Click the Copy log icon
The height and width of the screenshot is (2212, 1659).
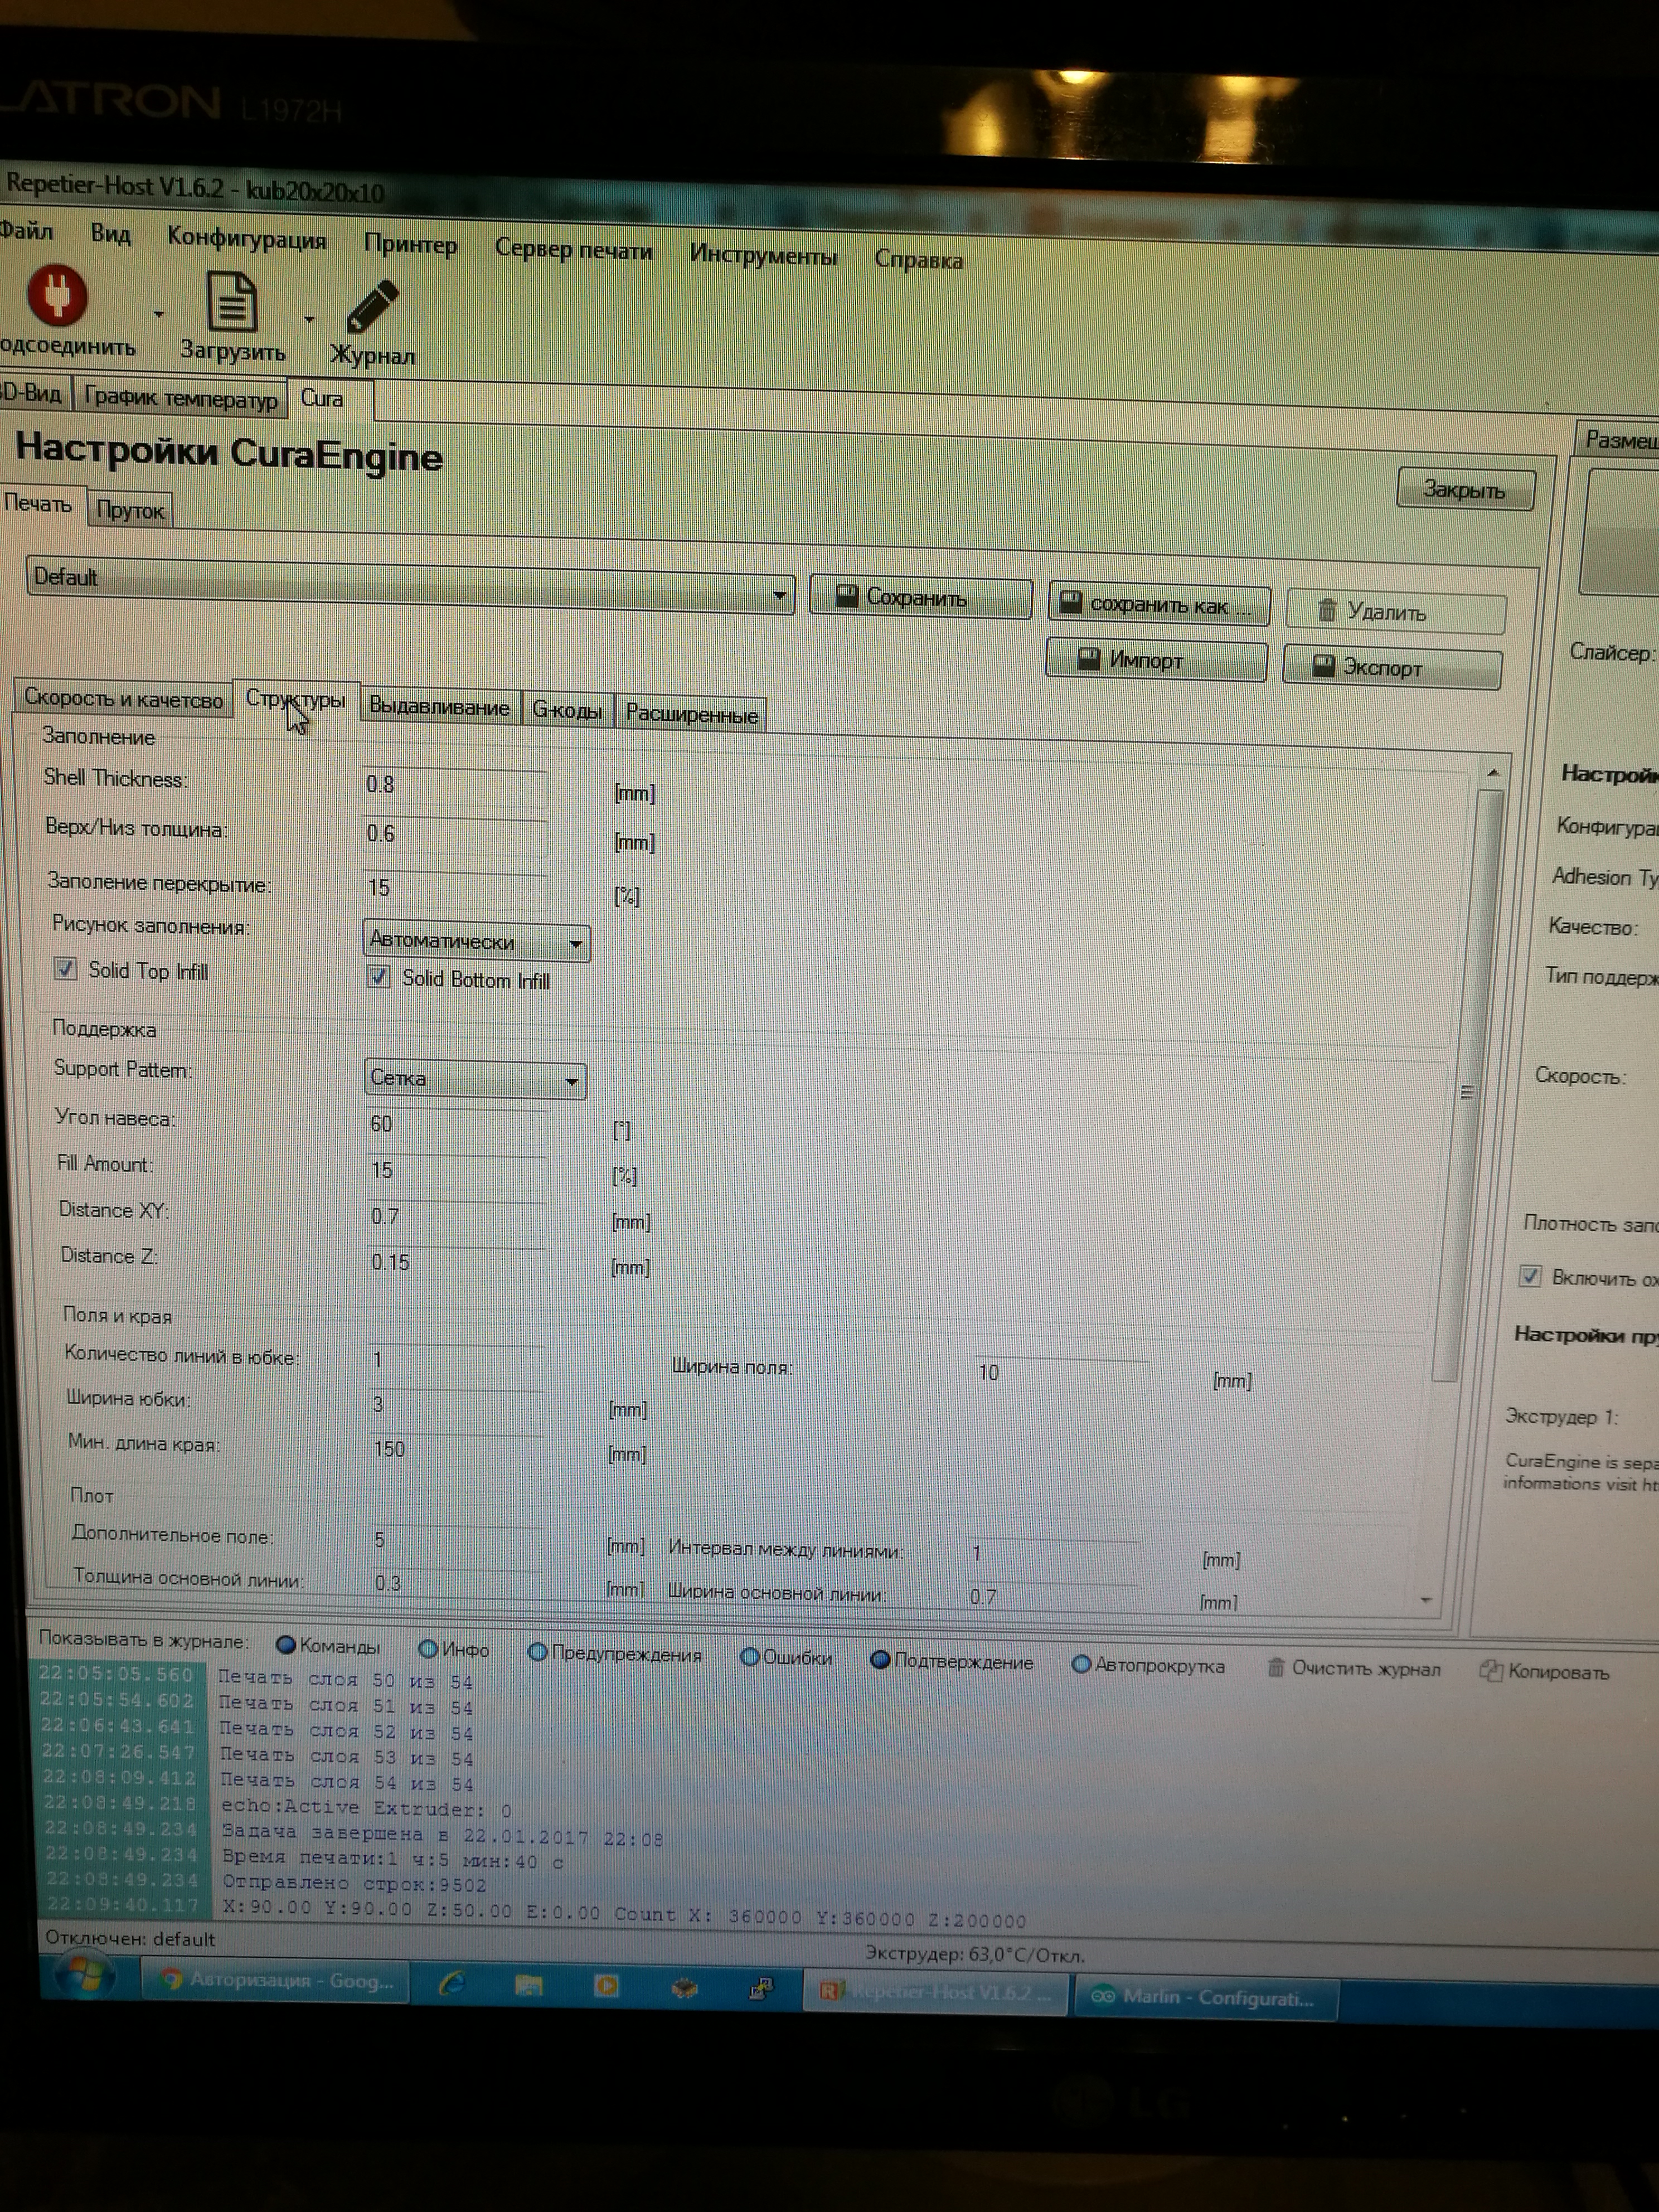[1490, 1671]
